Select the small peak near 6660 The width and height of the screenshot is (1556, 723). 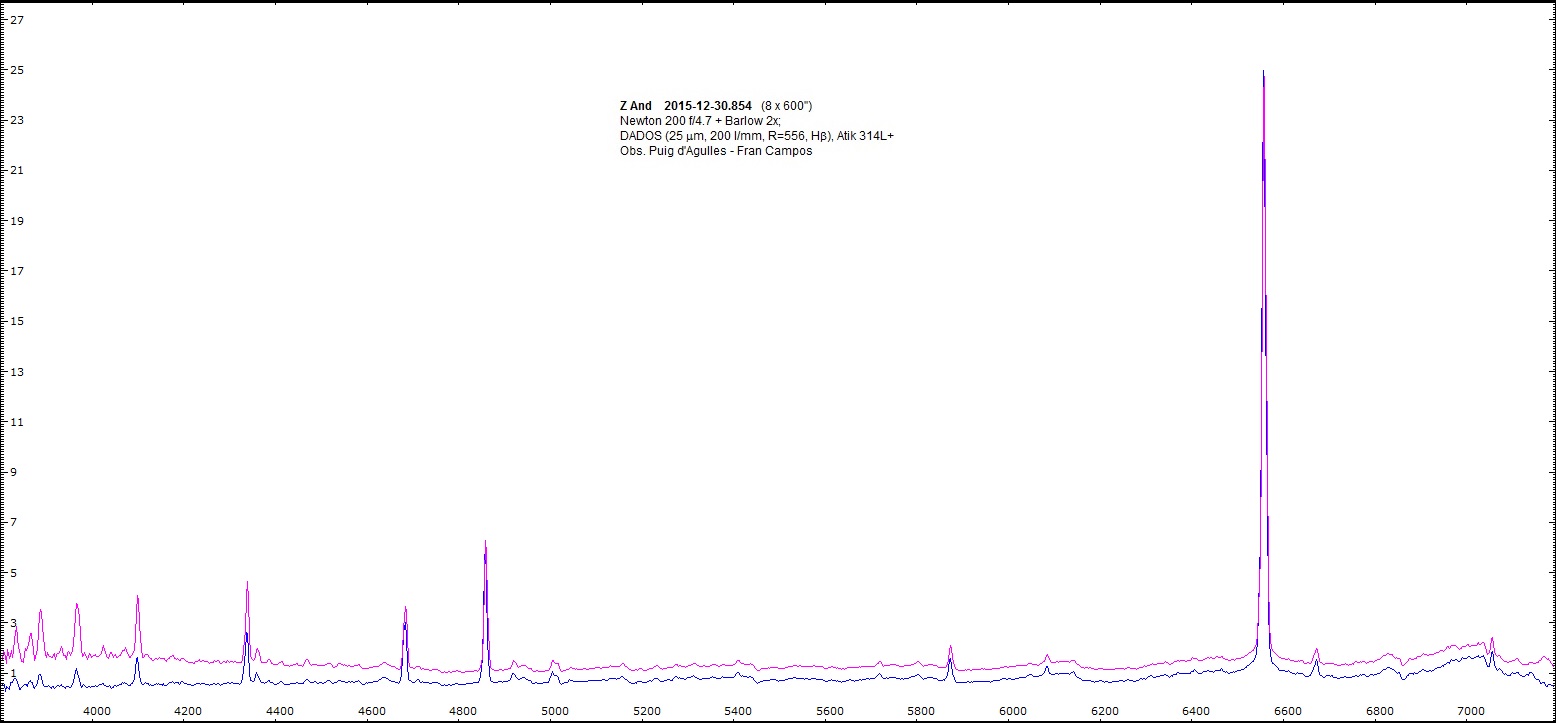(x=1316, y=651)
